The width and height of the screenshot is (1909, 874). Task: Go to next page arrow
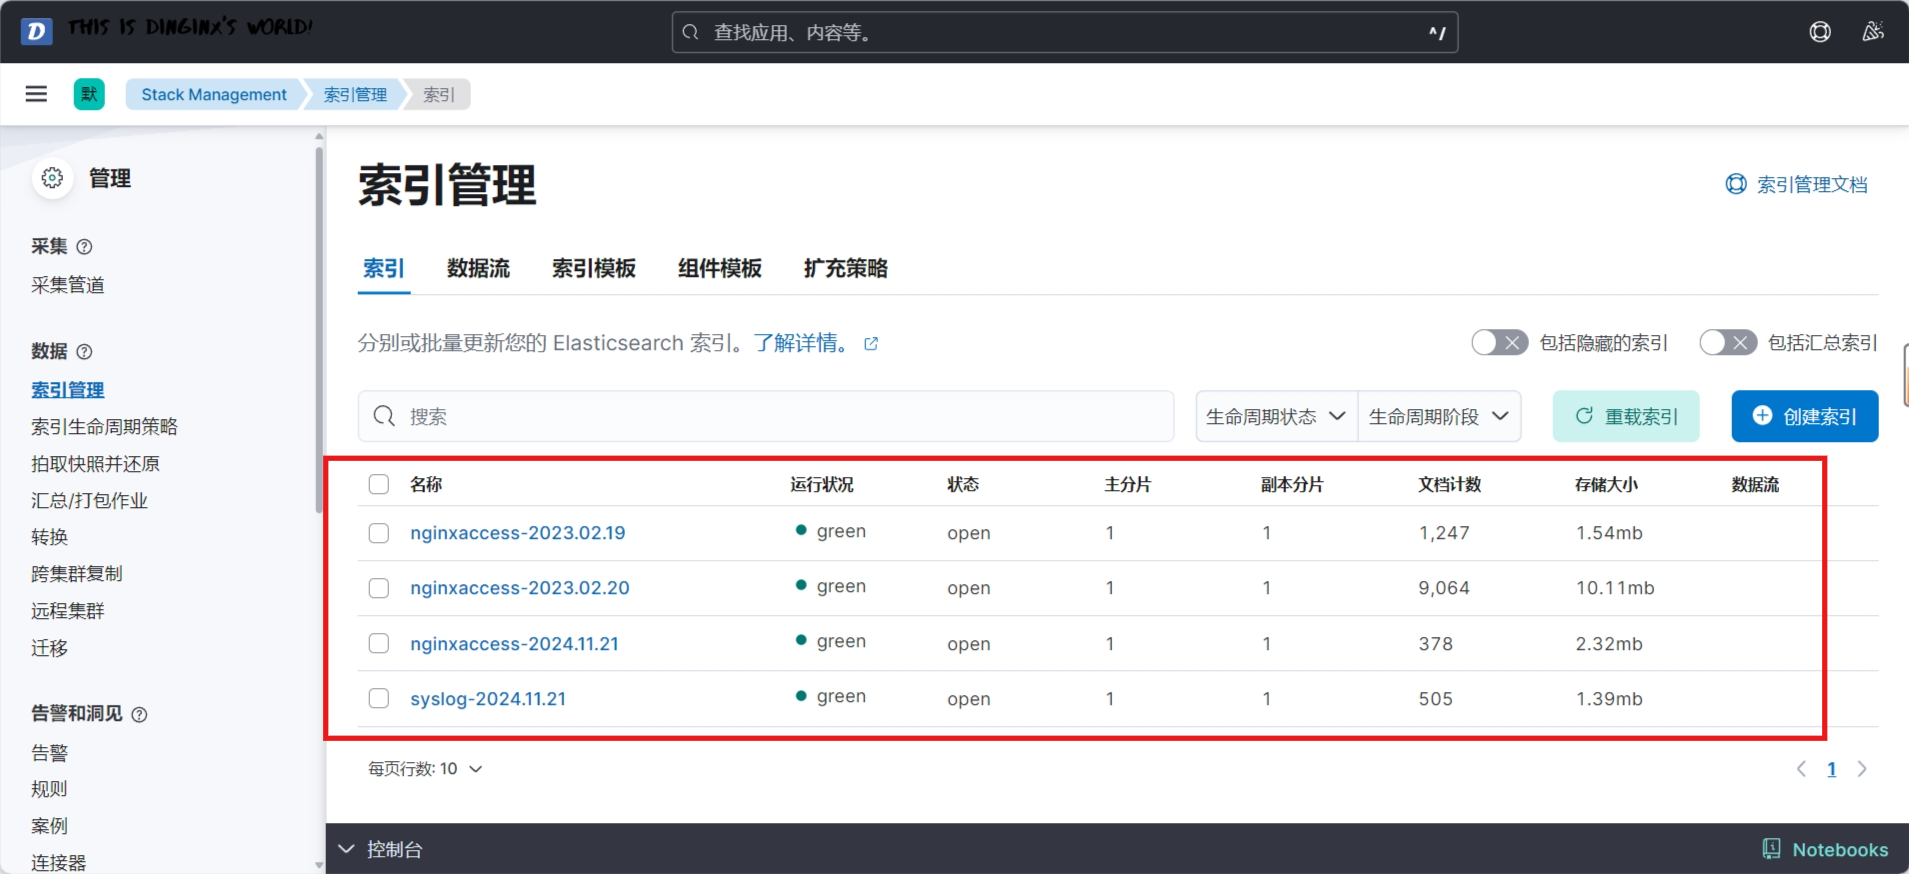pos(1862,769)
